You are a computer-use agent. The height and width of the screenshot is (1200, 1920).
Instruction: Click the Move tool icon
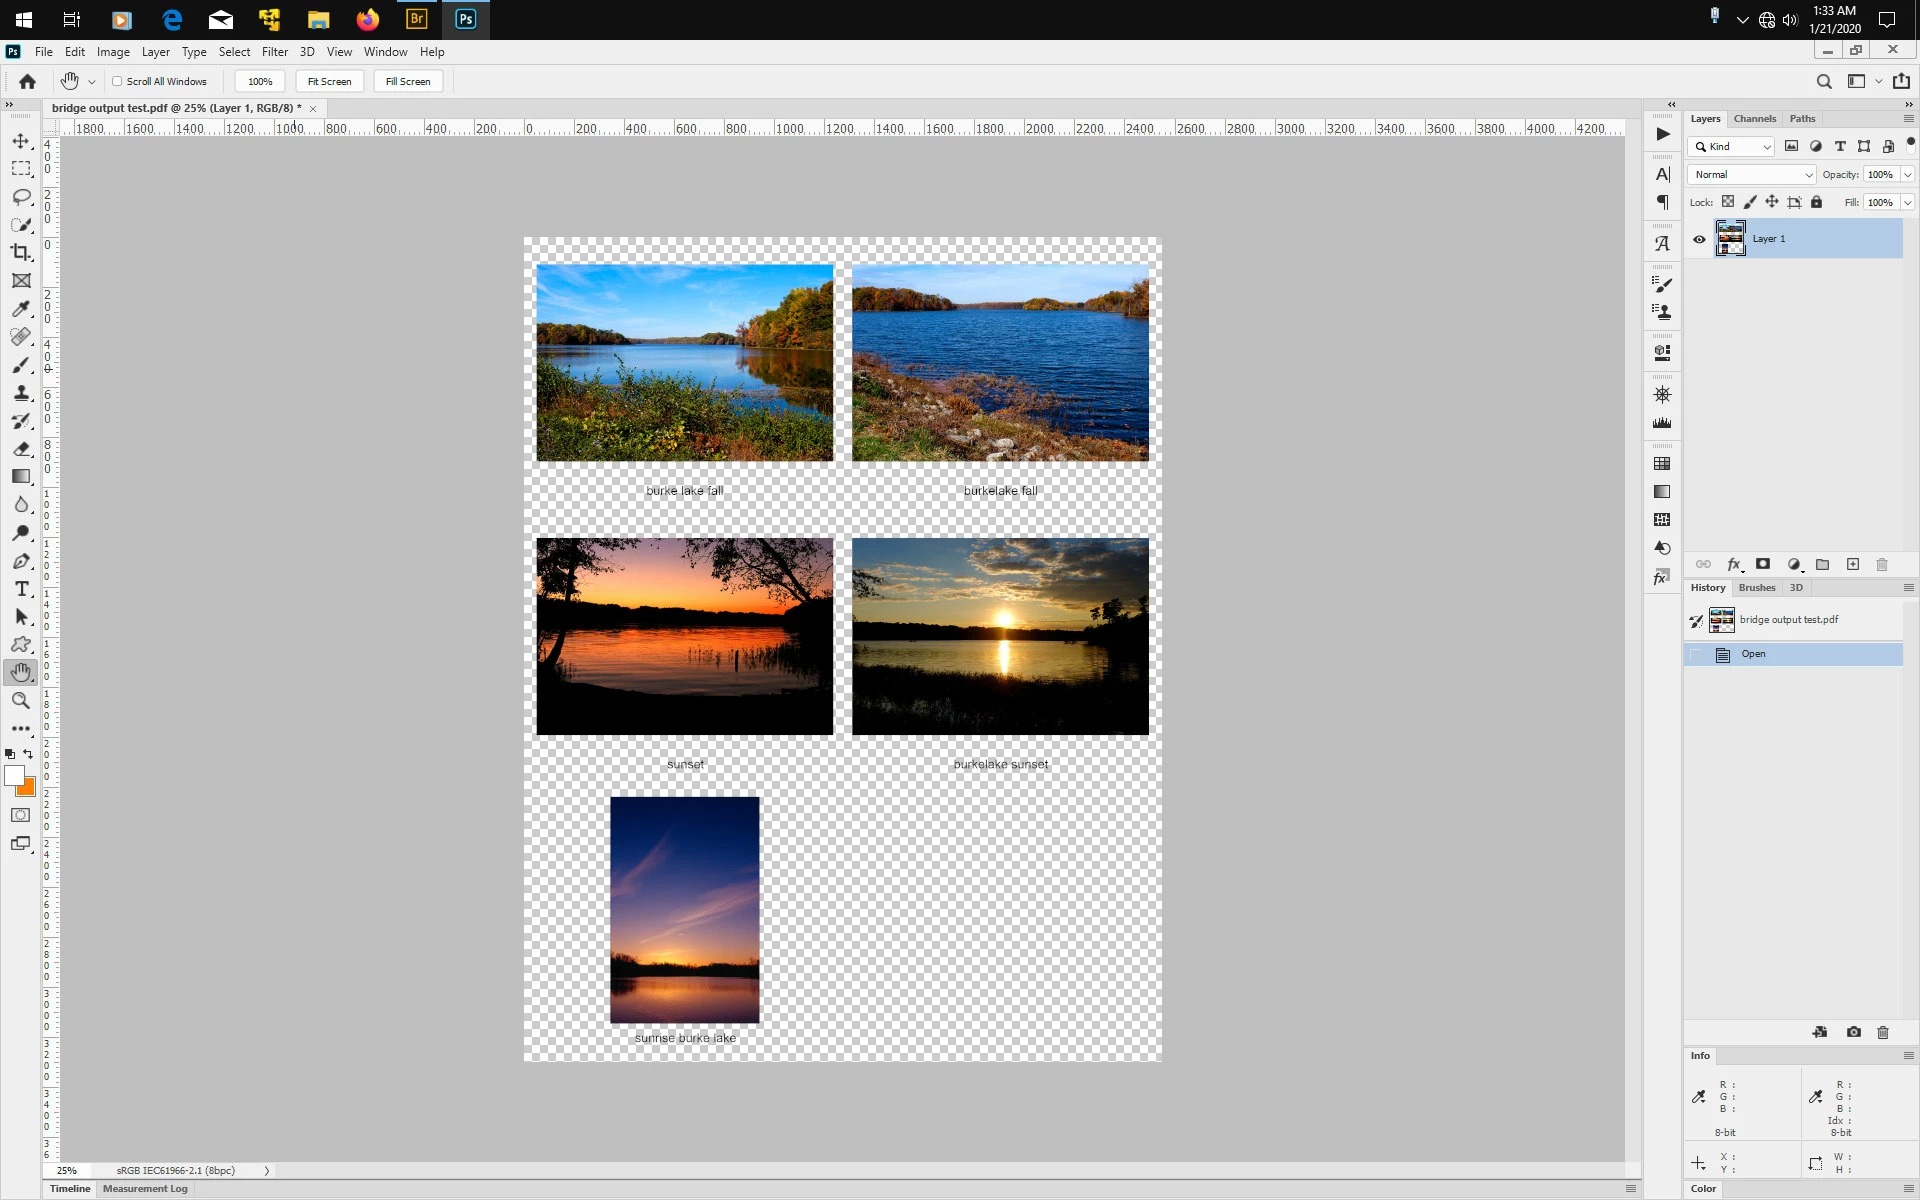tap(21, 141)
